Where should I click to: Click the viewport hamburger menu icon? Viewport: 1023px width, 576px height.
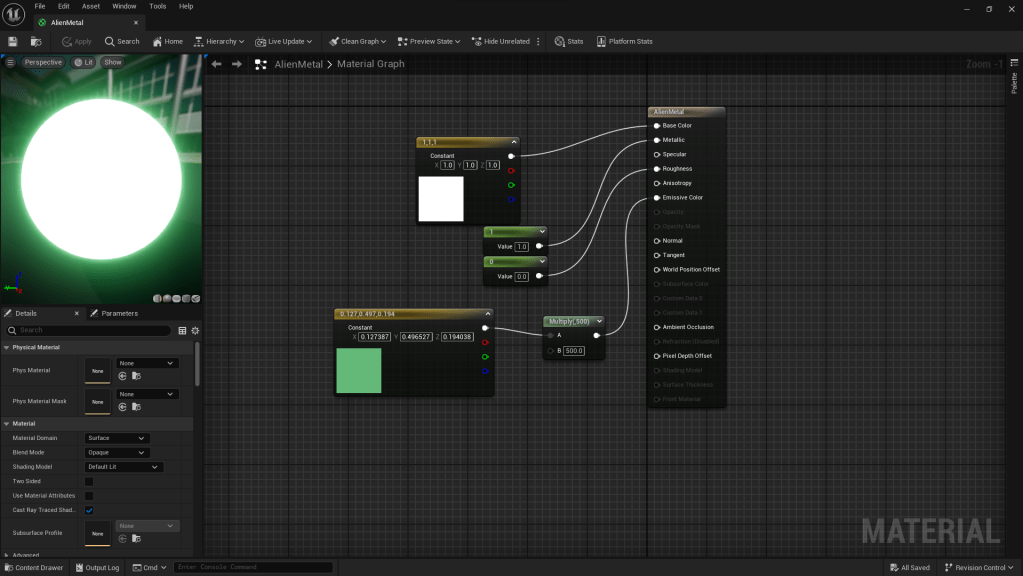tap(10, 62)
